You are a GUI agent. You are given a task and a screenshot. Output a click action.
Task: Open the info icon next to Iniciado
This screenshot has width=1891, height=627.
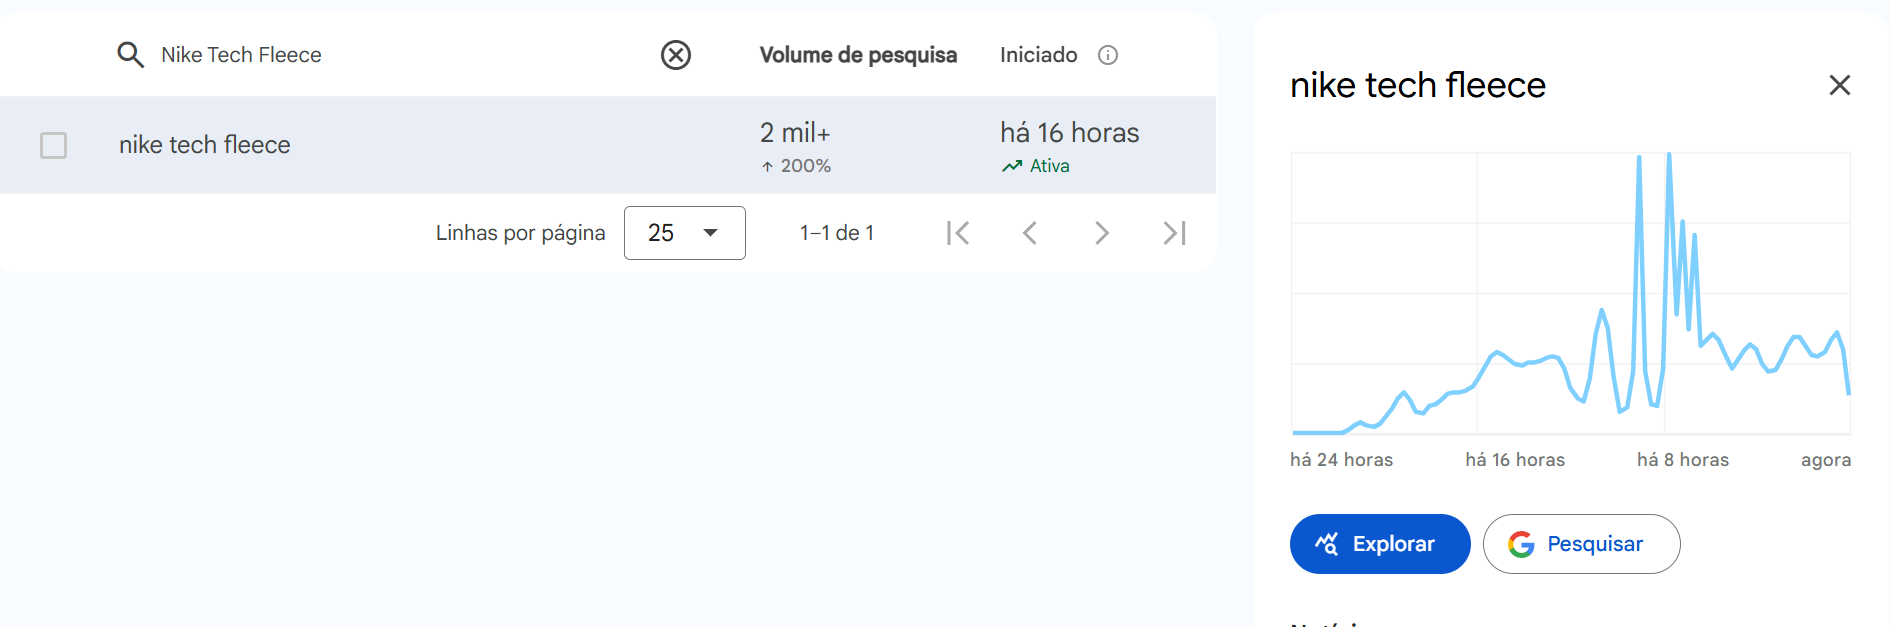click(1108, 55)
